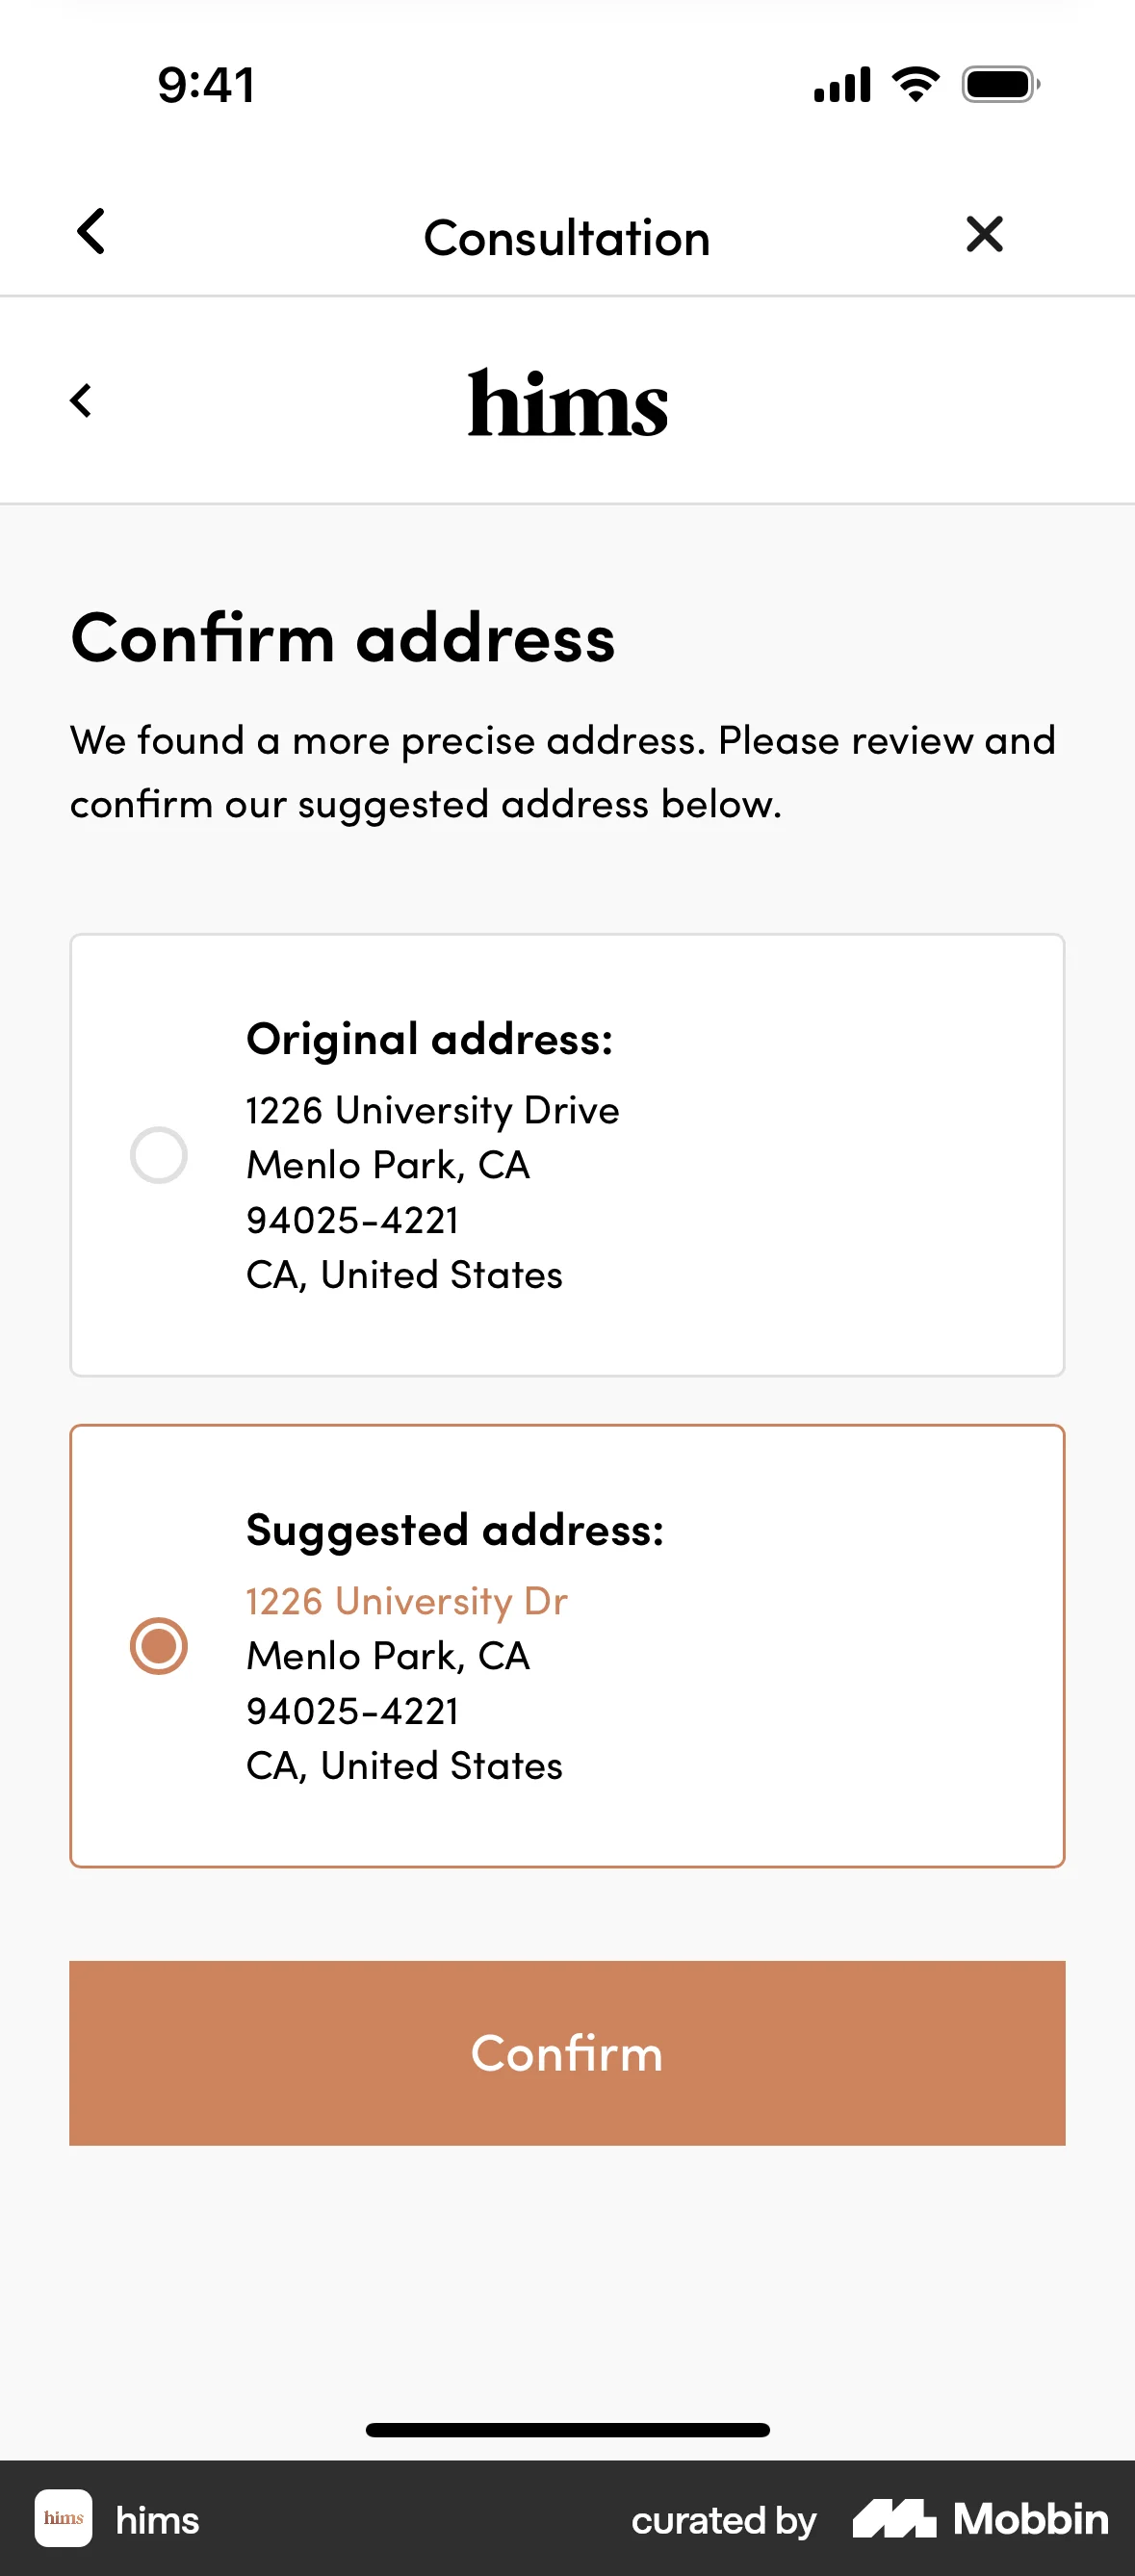Tap the hims logo wordmark
The height and width of the screenshot is (2576, 1135).
567,403
